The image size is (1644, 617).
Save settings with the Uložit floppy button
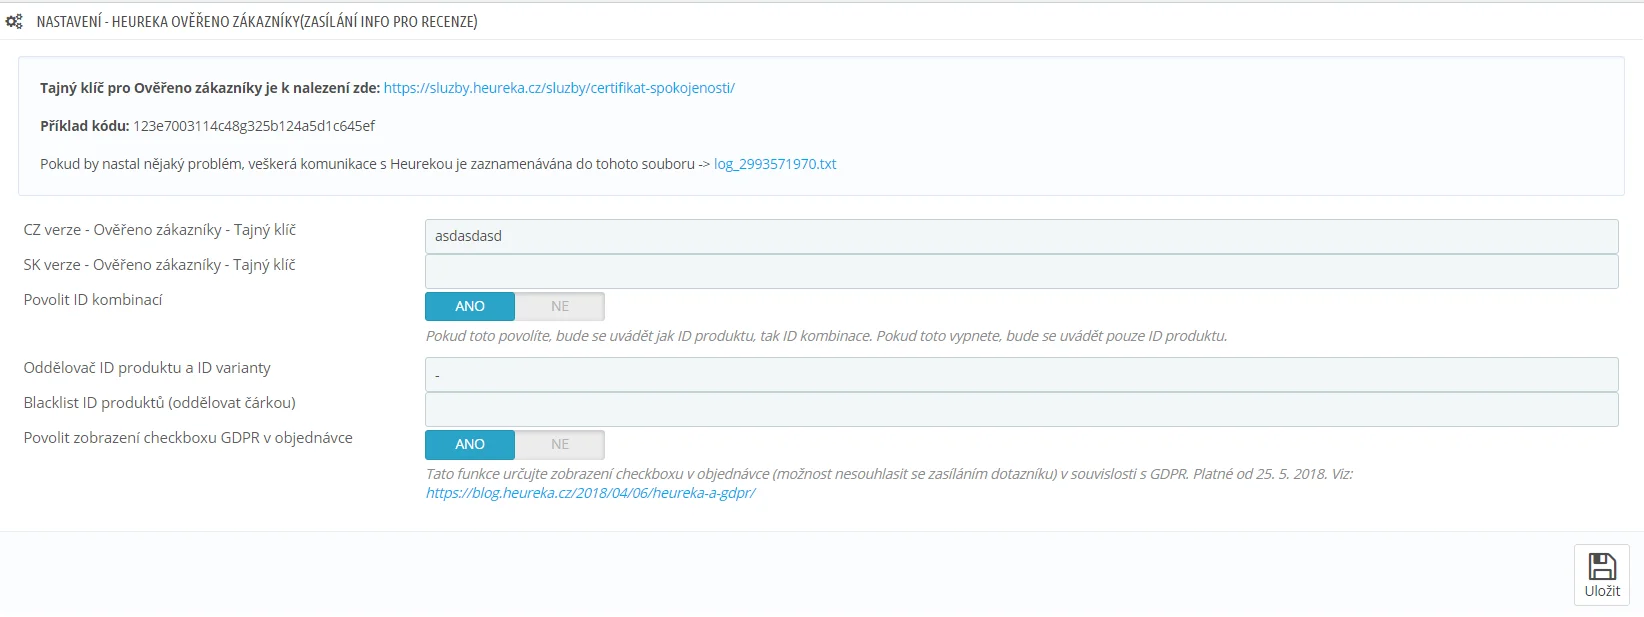tap(1601, 575)
